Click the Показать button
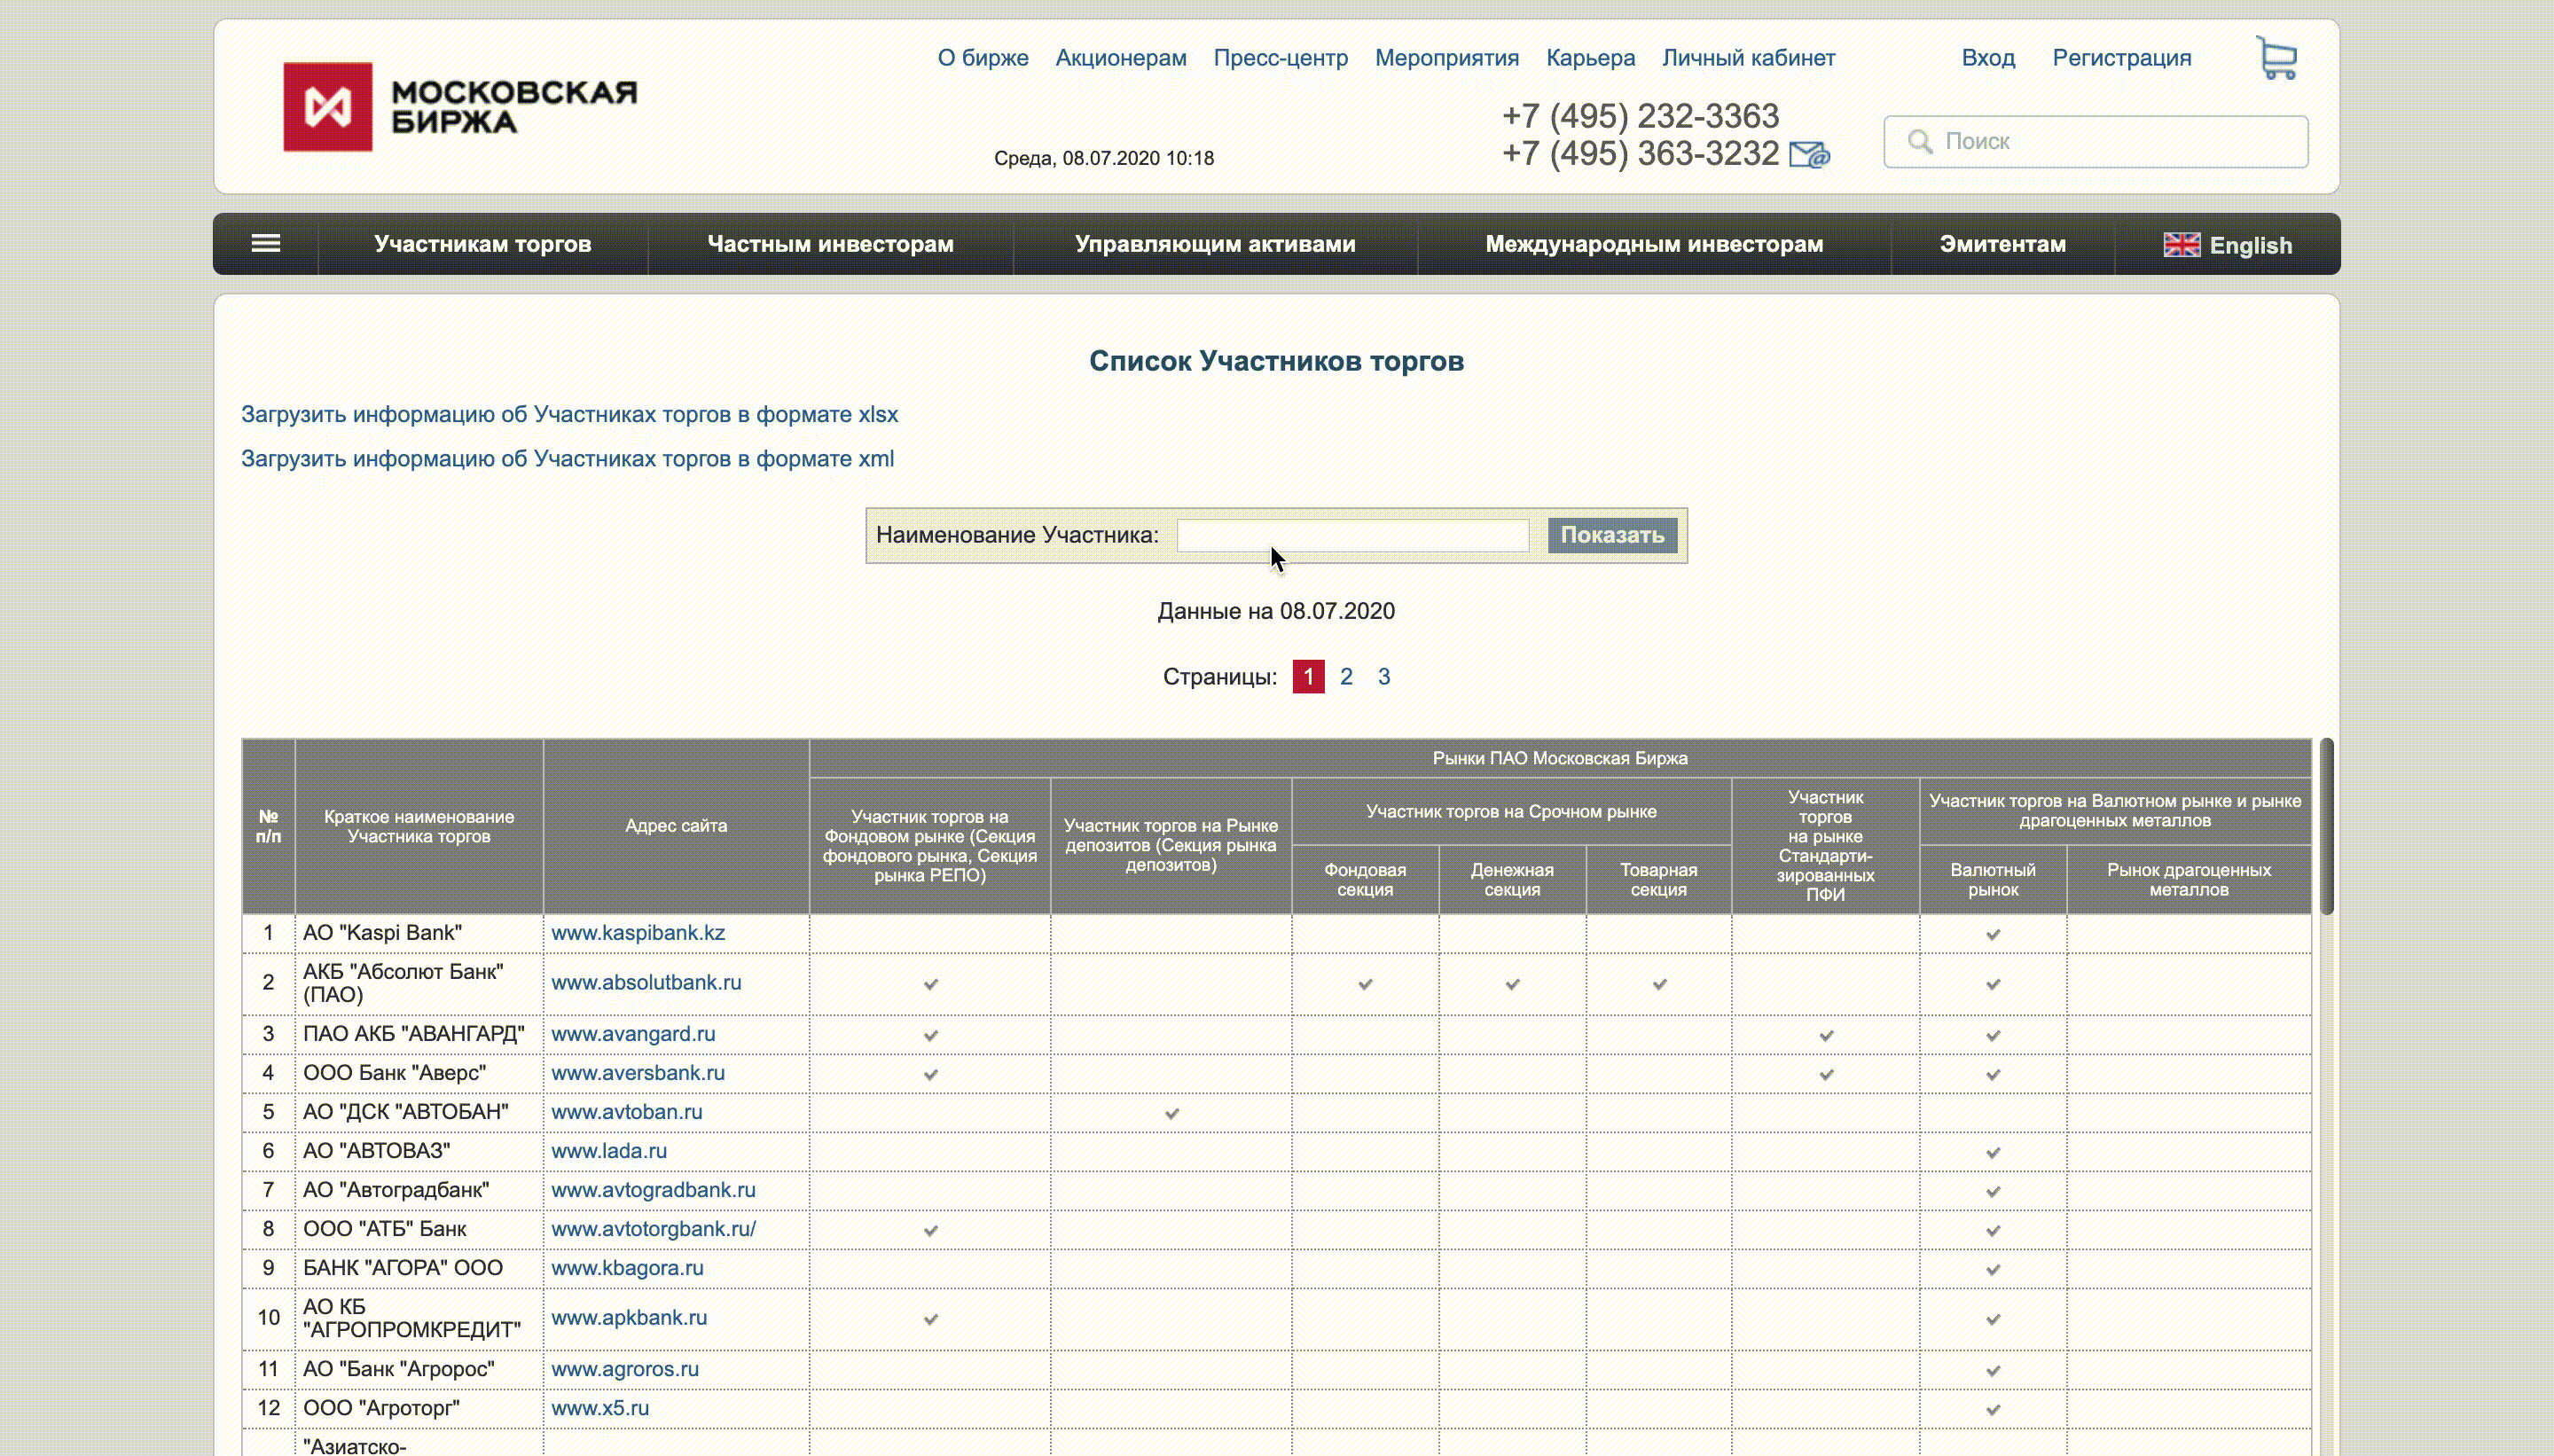Screen dimensions: 2554x1456 tap(1610, 535)
